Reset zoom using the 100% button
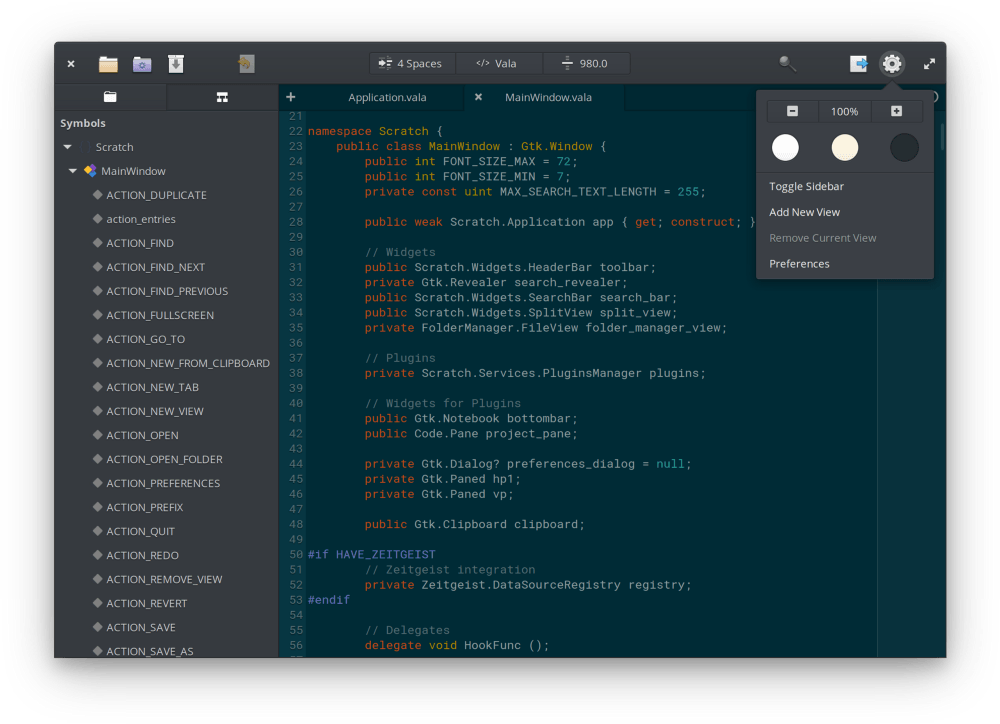The image size is (1000, 724). pyautogui.click(x=844, y=111)
